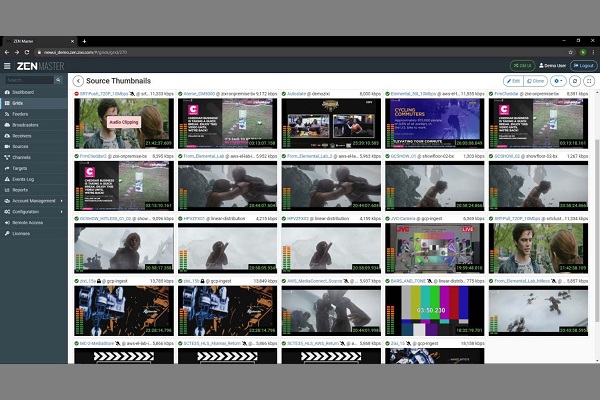The height and width of the screenshot is (400, 600).
Task: Click the Logout button
Action: (583, 66)
